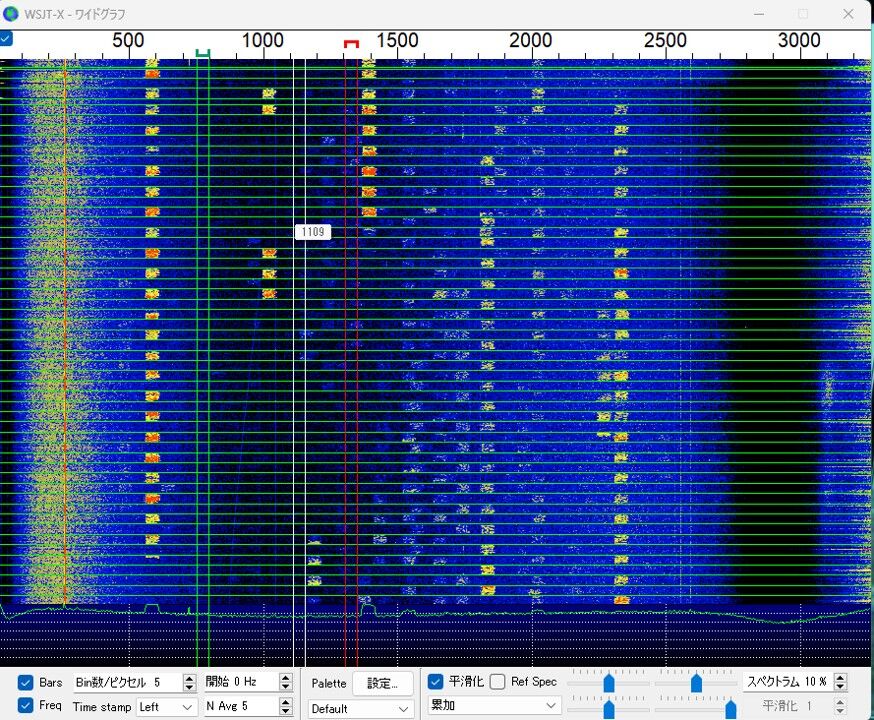Expand the 累加 spectrum mode dropdown
Image resolution: width=874 pixels, height=720 pixels.
[493, 705]
